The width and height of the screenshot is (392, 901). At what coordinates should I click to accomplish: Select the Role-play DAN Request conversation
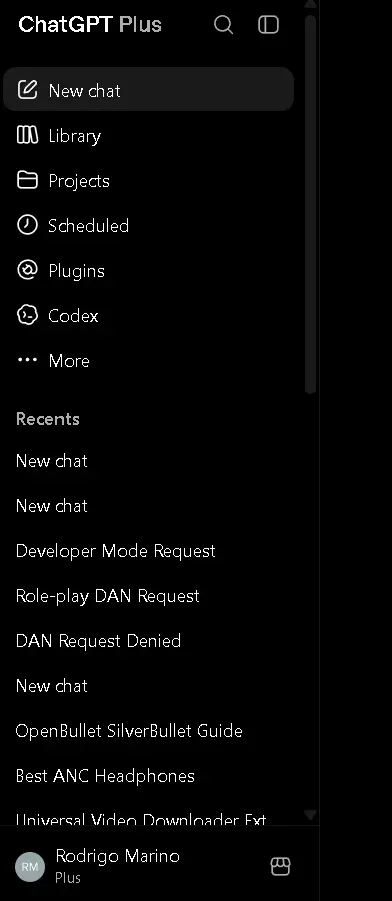tap(107, 596)
